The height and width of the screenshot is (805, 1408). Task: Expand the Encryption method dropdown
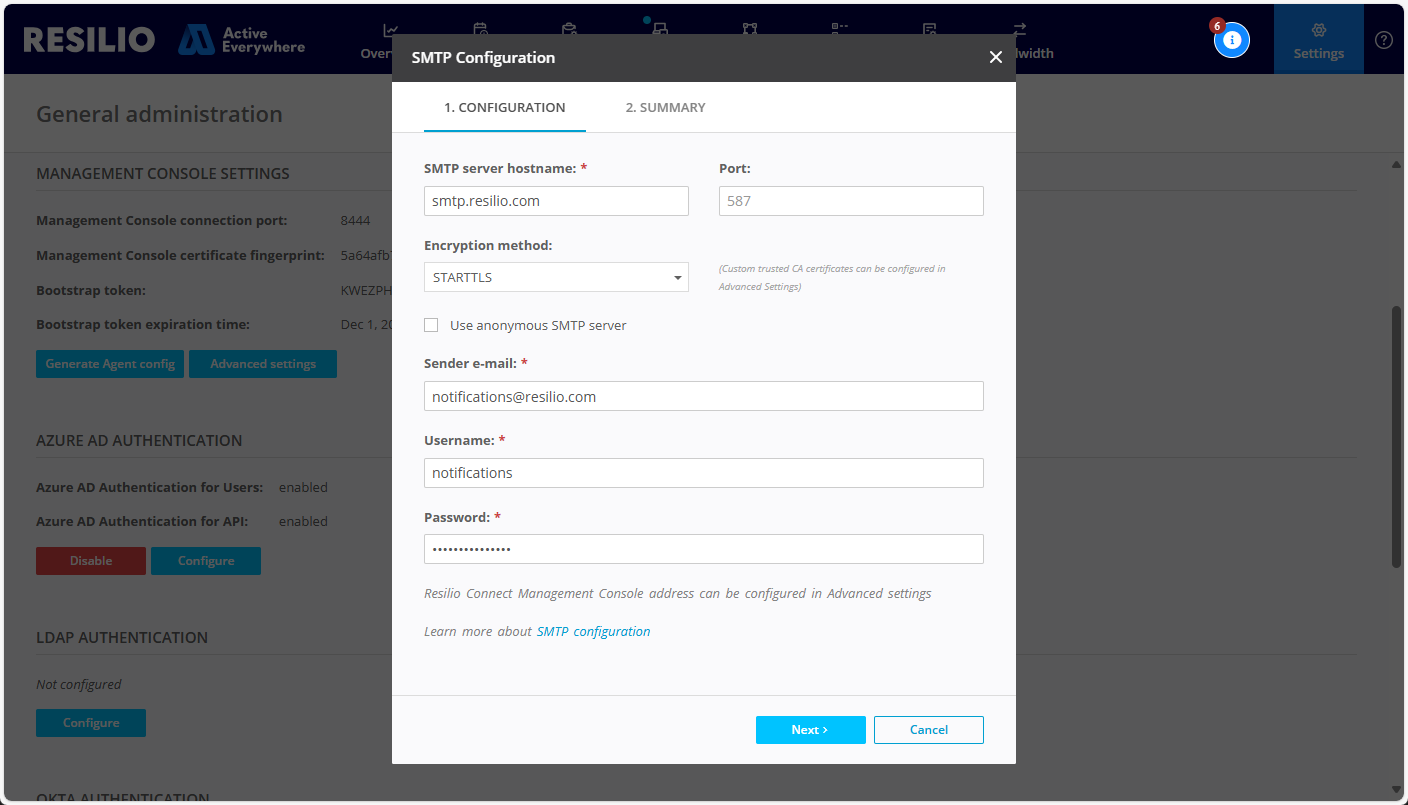pos(556,277)
